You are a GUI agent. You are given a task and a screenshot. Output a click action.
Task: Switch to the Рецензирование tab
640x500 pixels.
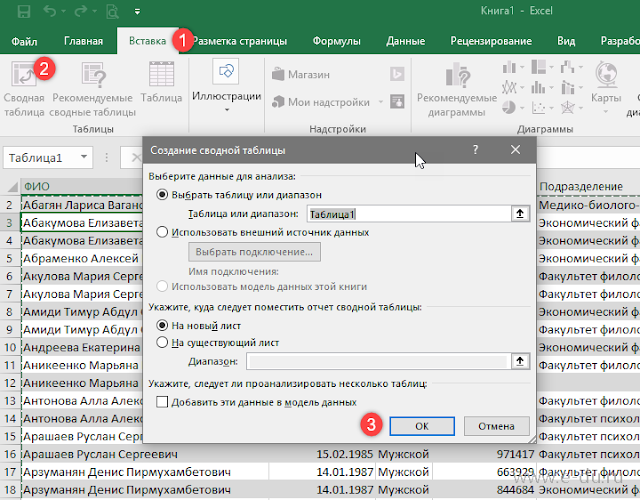click(491, 41)
